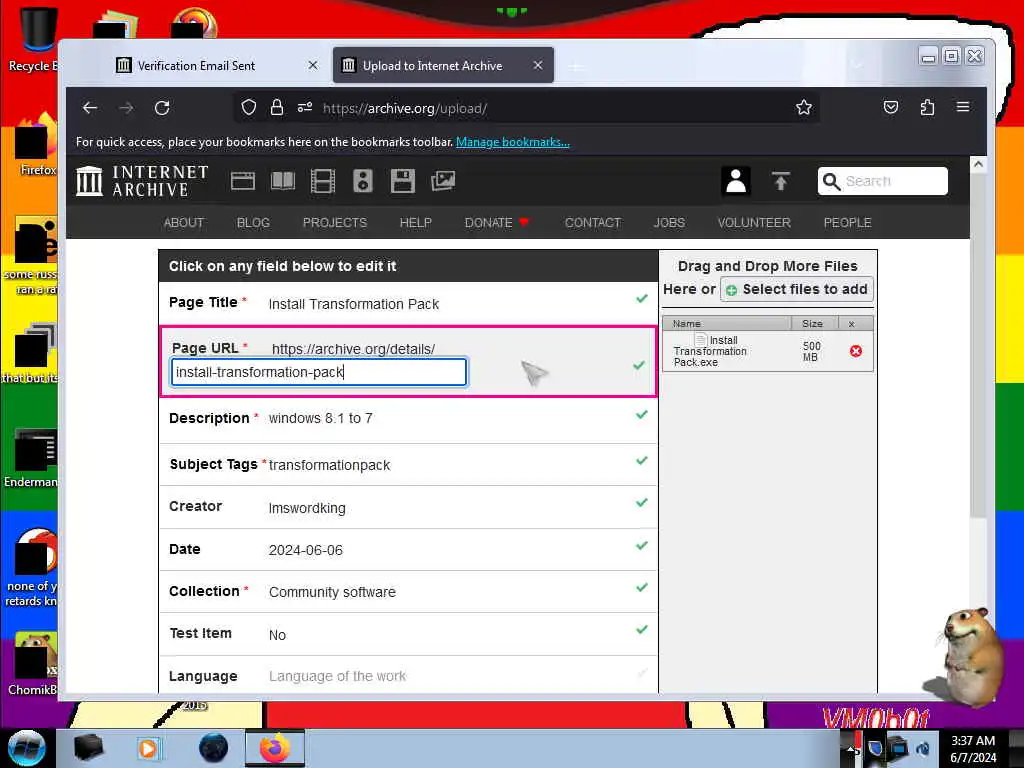Bookmark this page with the star icon
This screenshot has height=768, width=1024.
[804, 108]
